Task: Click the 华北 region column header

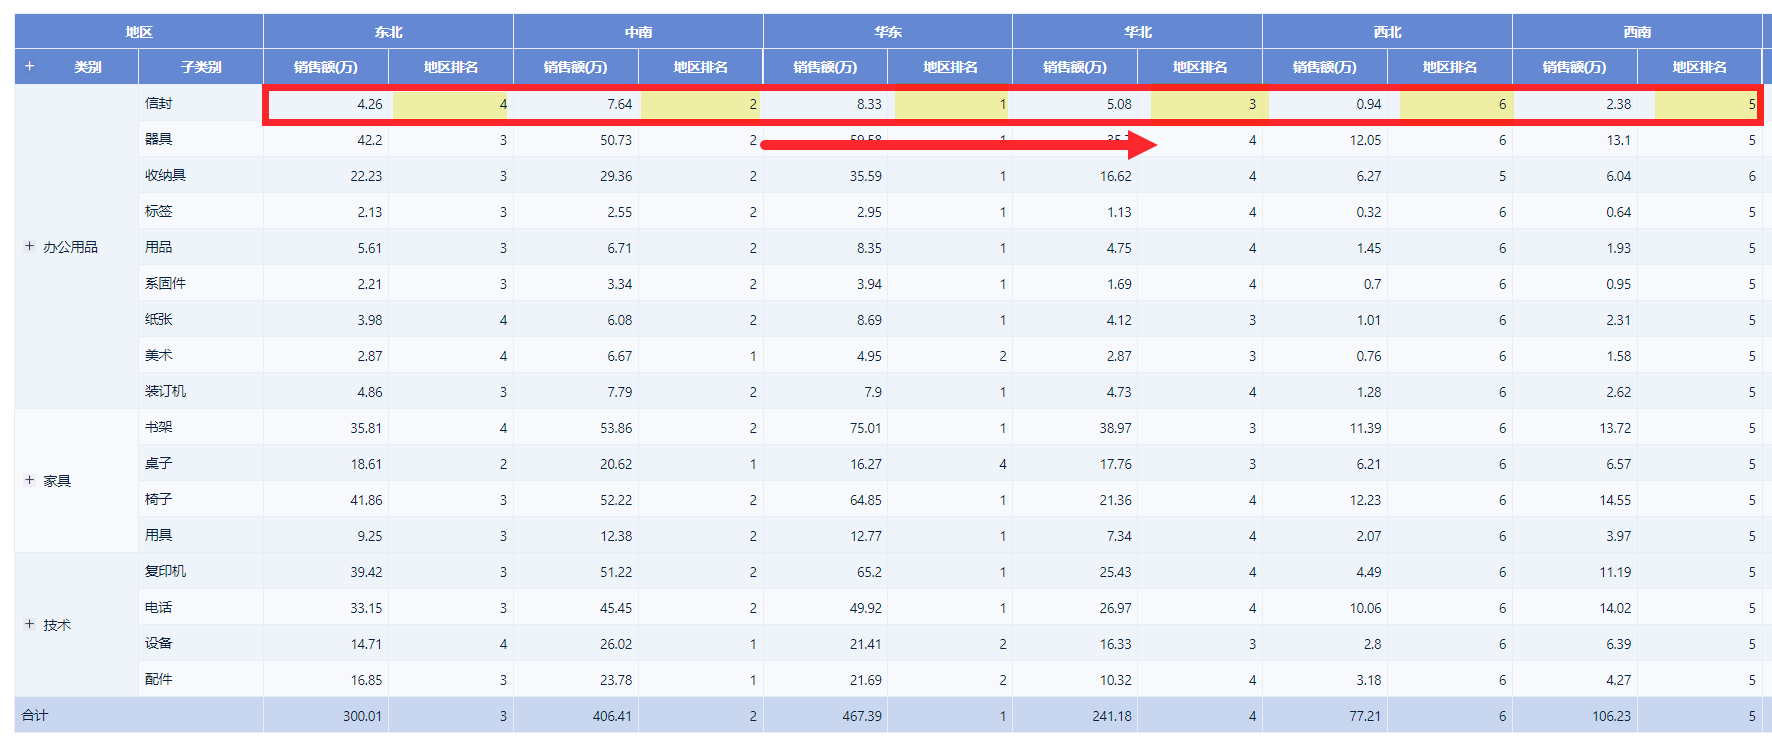Action: (1138, 32)
